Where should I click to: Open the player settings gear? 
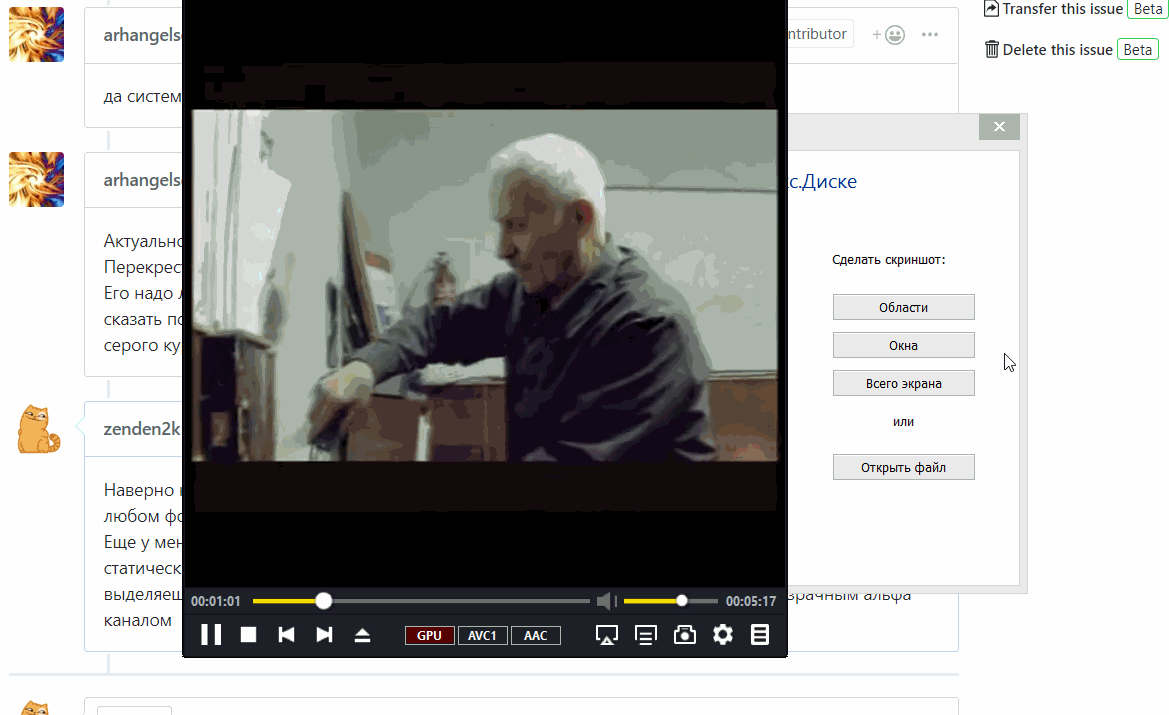click(722, 634)
